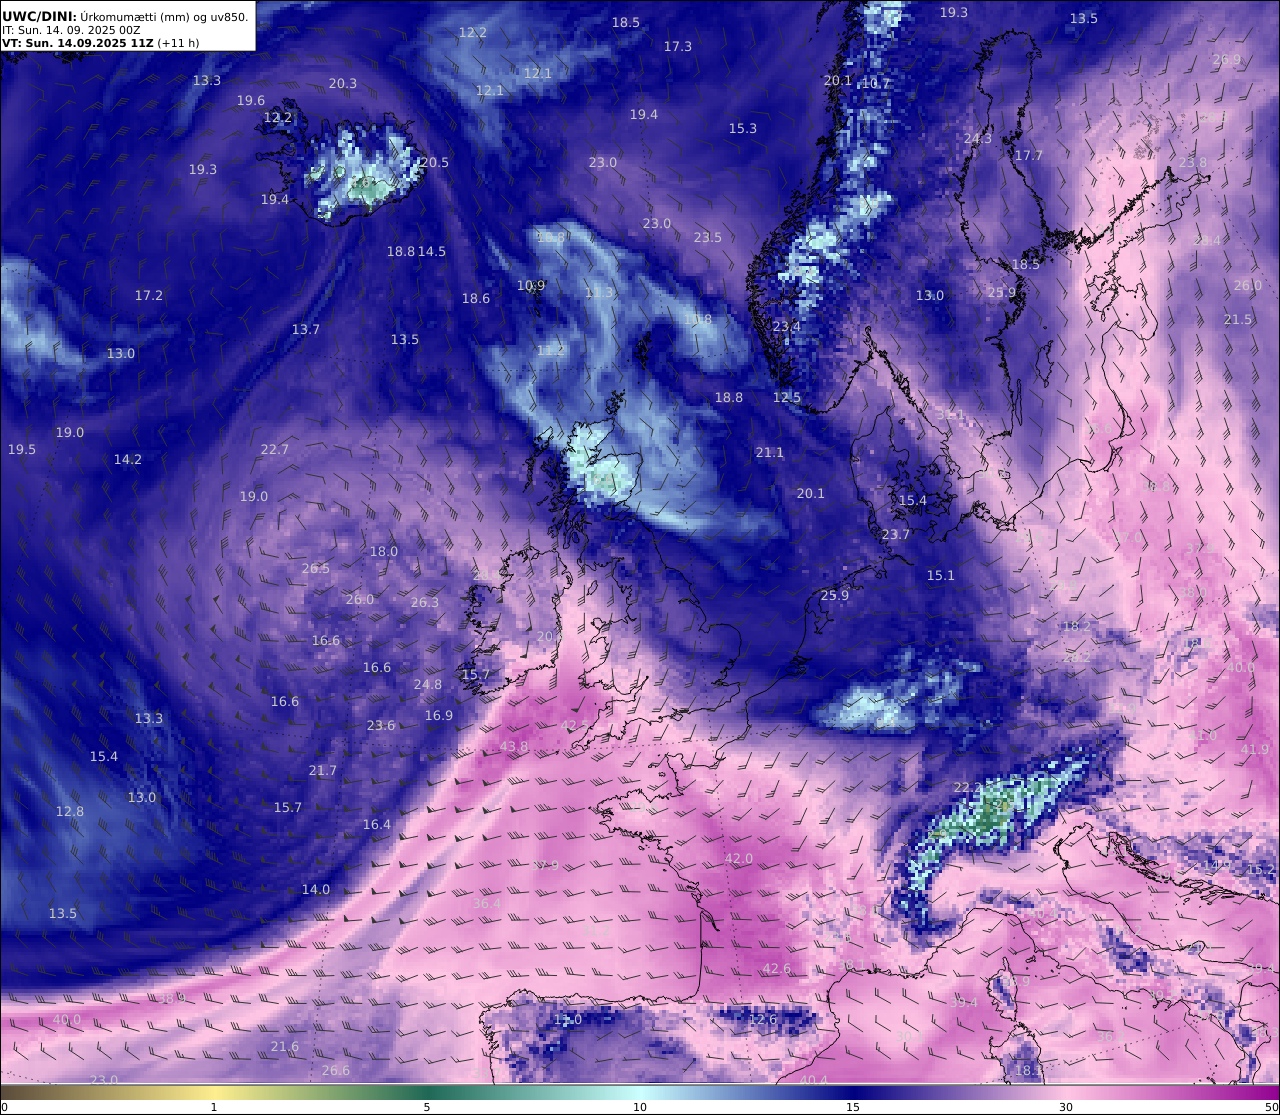Click the map value "14.5" south of Iceland
Image resolution: width=1280 pixels, height=1115 pixels.
point(432,252)
